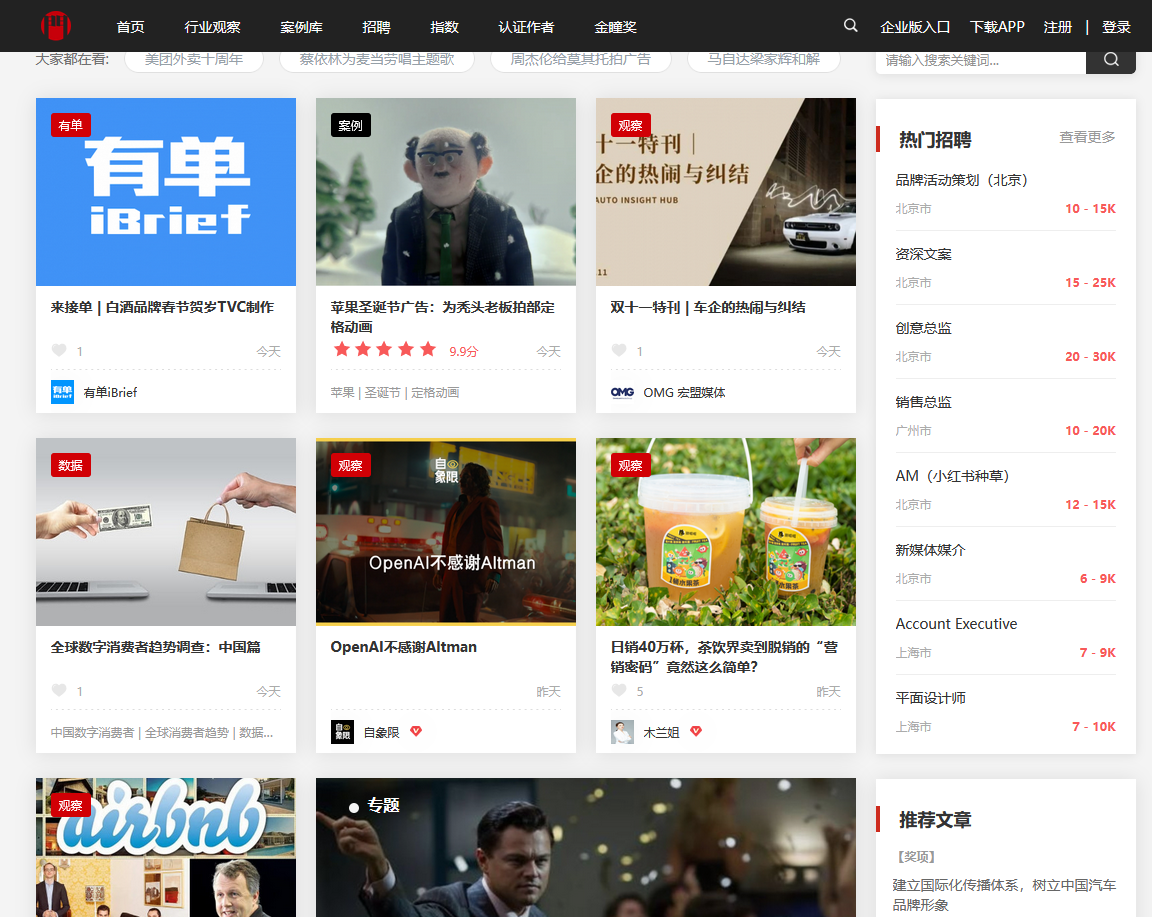Click 企业版入口 in the header
The image size is (1152, 917).
pyautogui.click(x=915, y=27)
